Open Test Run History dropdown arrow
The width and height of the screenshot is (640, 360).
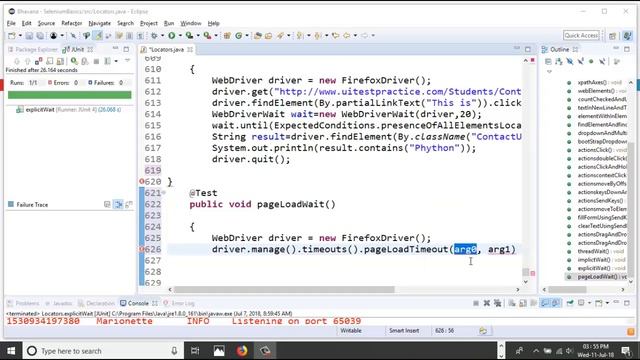point(116,61)
